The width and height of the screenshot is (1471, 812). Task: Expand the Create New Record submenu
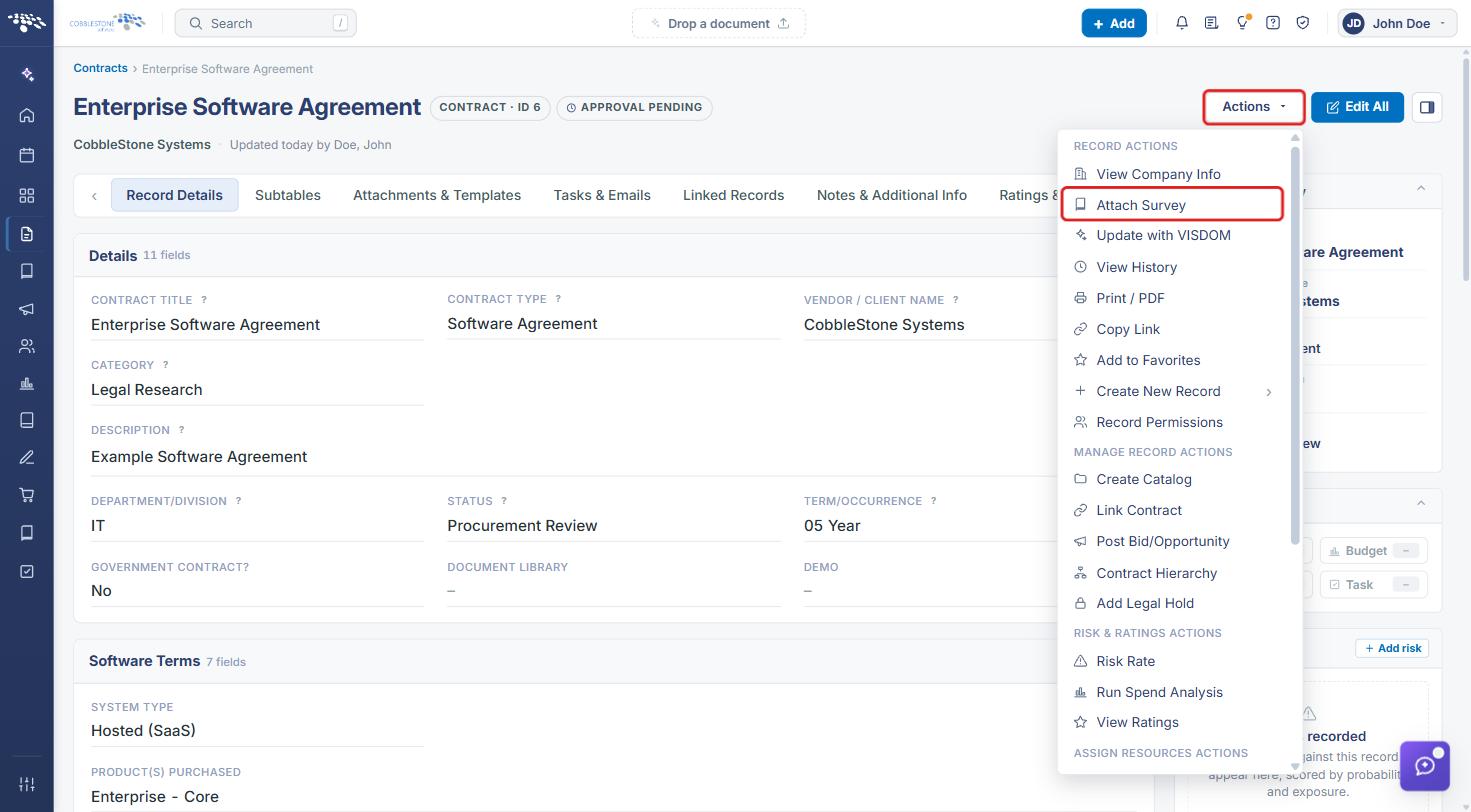click(x=1174, y=391)
